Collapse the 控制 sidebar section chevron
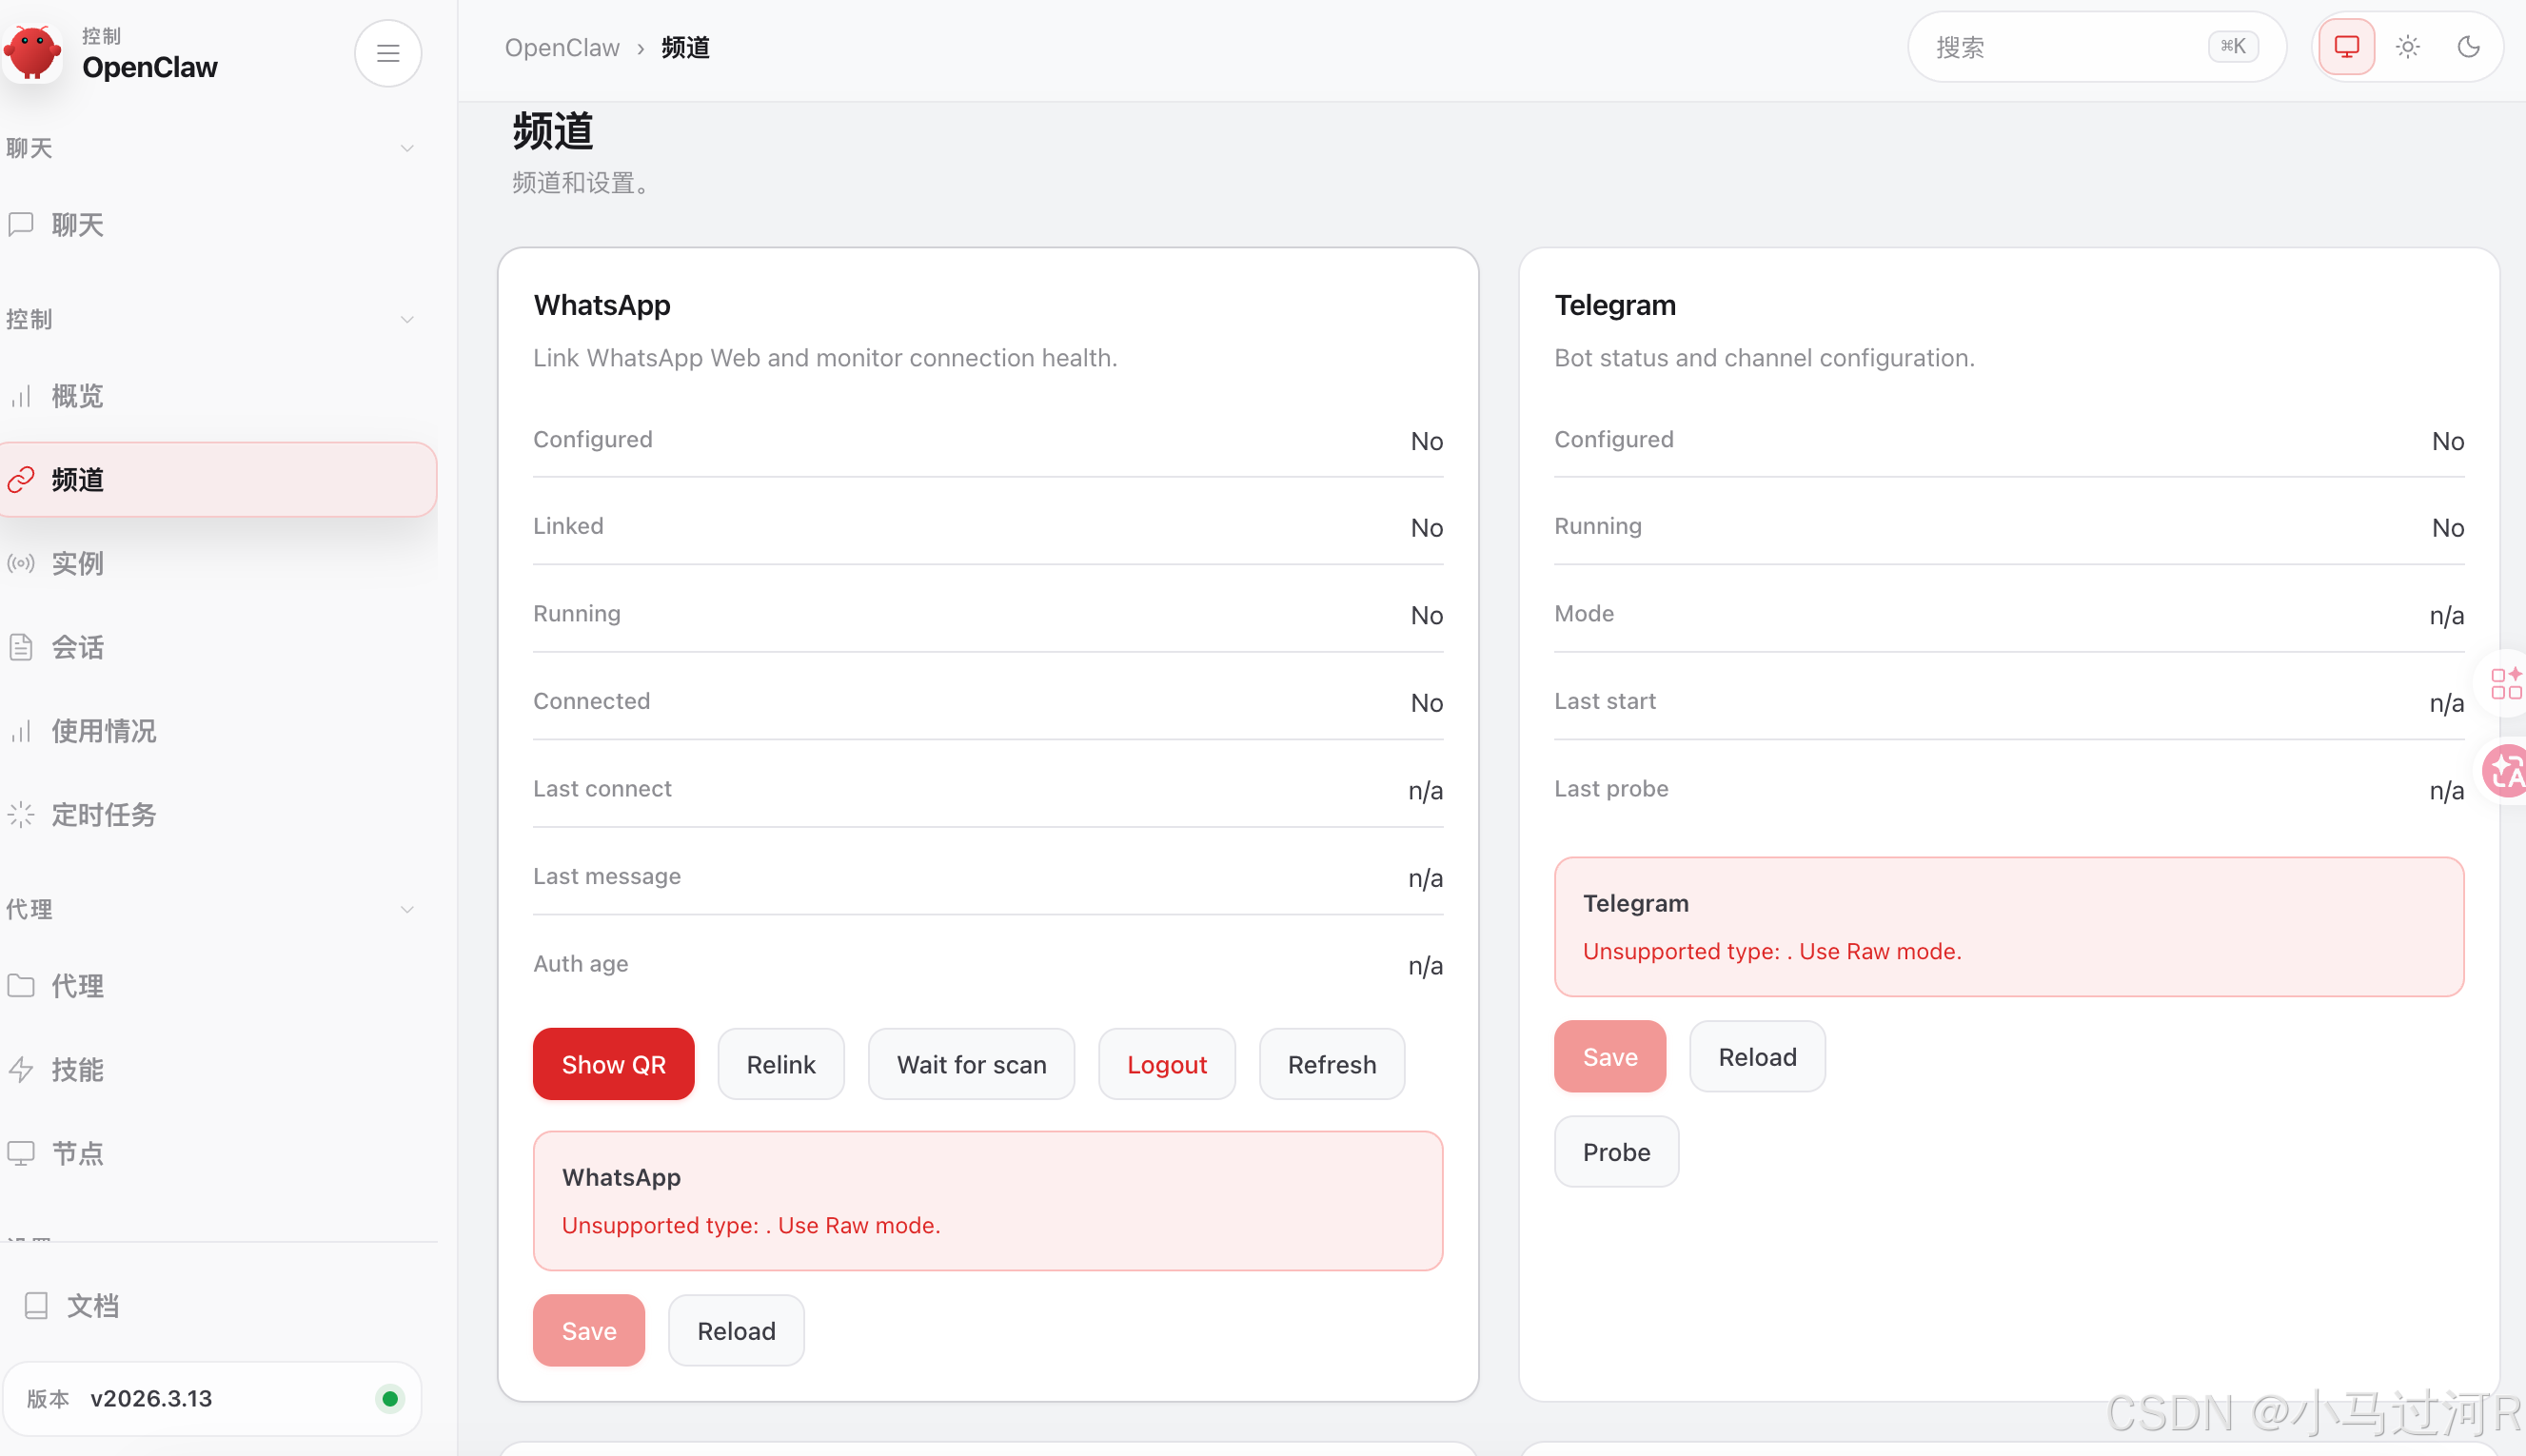 tap(407, 319)
